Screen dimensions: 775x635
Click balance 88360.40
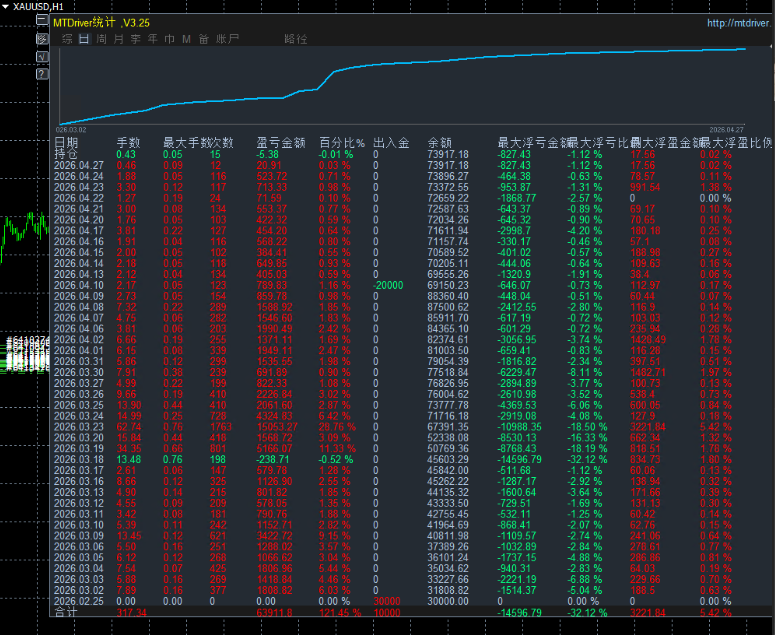coord(448,296)
